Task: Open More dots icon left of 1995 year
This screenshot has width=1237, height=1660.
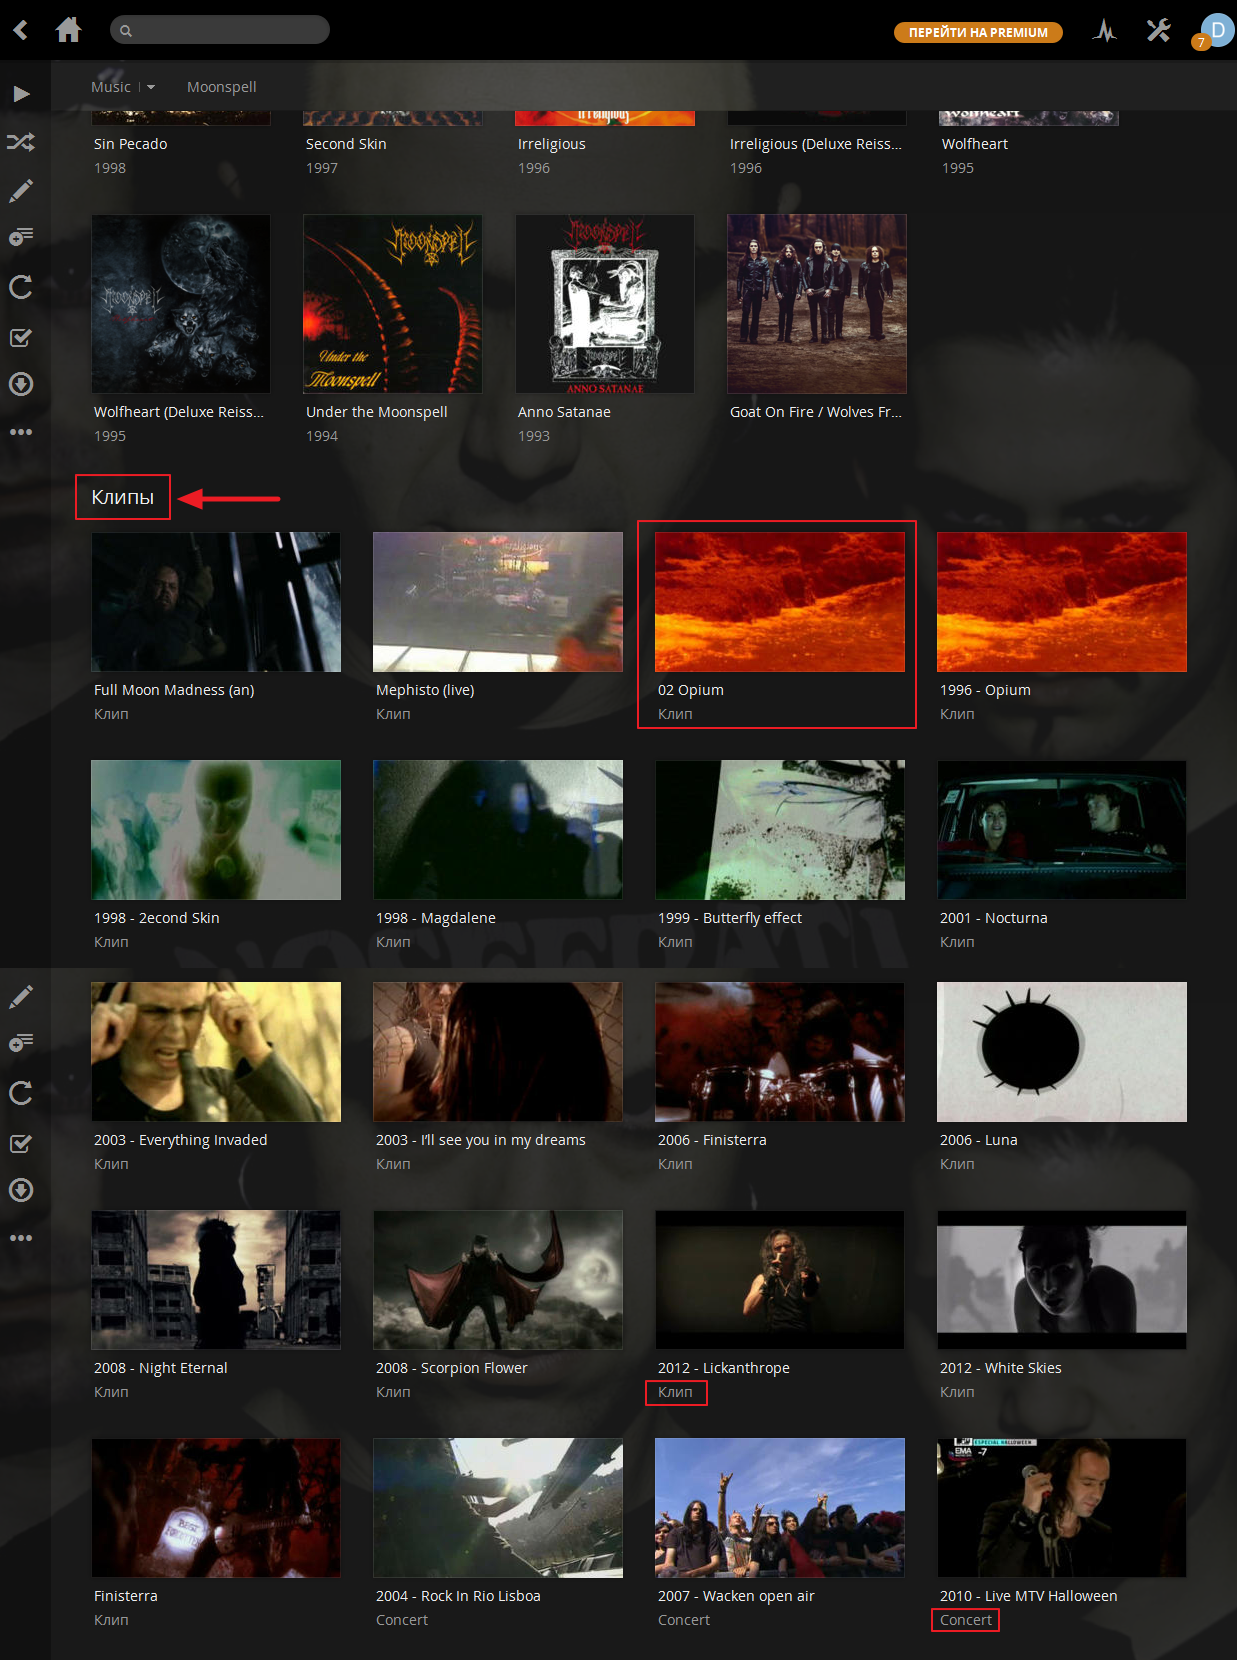Action: click(x=21, y=432)
